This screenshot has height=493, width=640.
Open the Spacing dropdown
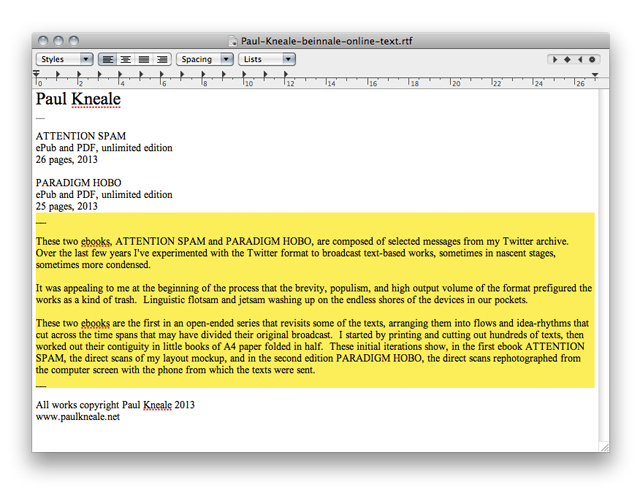[x=204, y=60]
